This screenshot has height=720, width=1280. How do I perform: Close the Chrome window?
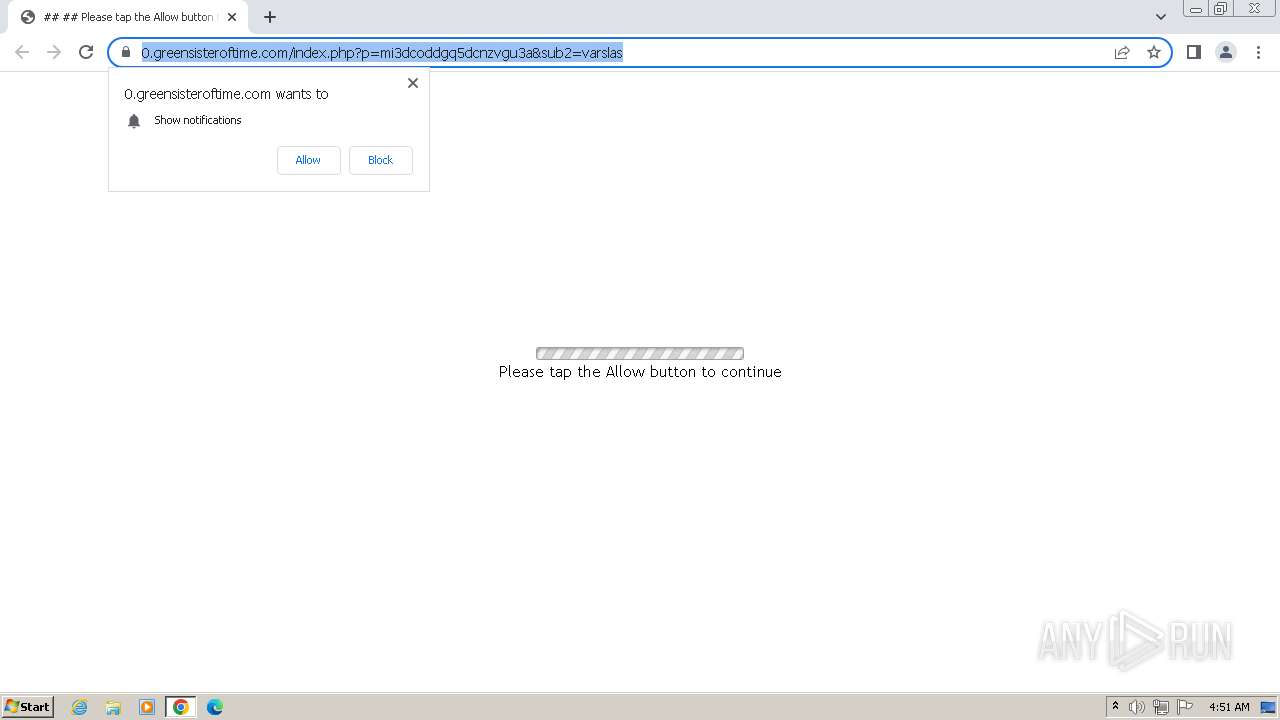pos(1254,9)
